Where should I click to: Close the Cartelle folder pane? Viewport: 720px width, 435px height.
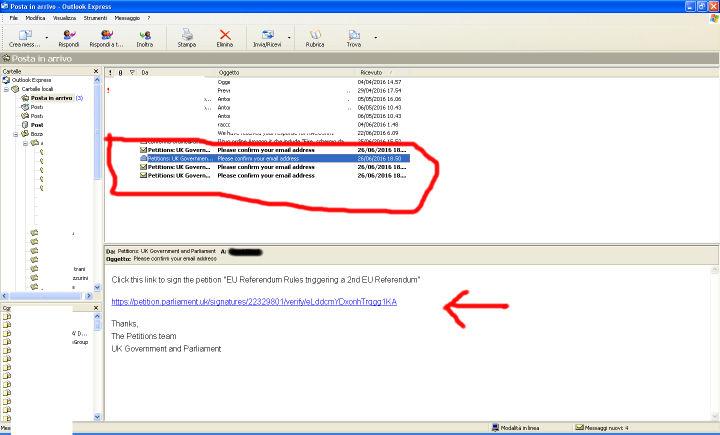click(96, 71)
